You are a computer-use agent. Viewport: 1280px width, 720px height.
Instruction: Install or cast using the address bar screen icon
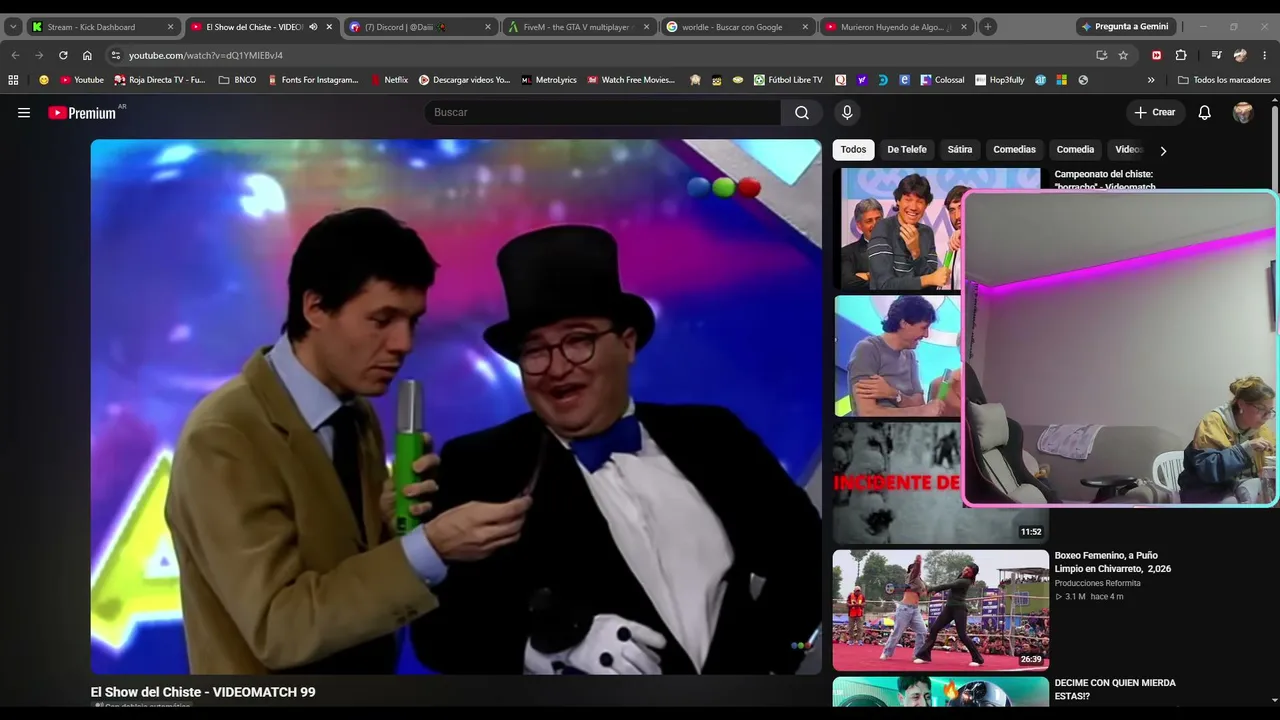[1101, 55]
